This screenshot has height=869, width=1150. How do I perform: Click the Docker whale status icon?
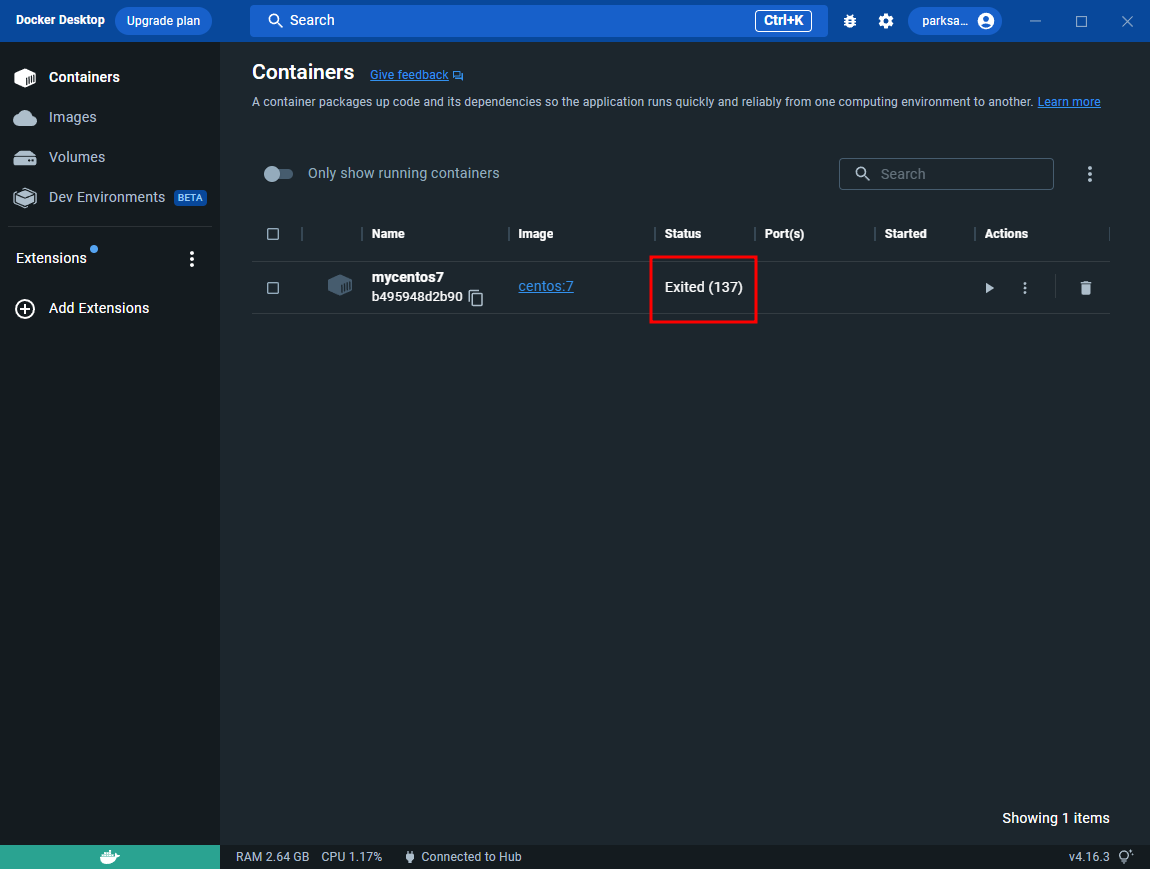(109, 857)
